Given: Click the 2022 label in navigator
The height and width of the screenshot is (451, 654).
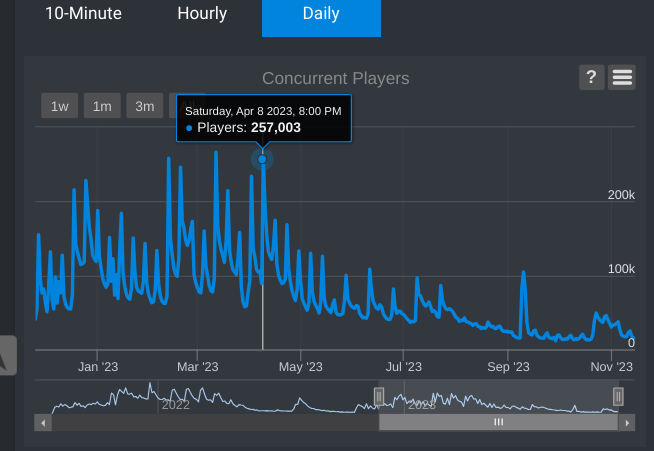Looking at the screenshot, I should coord(176,405).
